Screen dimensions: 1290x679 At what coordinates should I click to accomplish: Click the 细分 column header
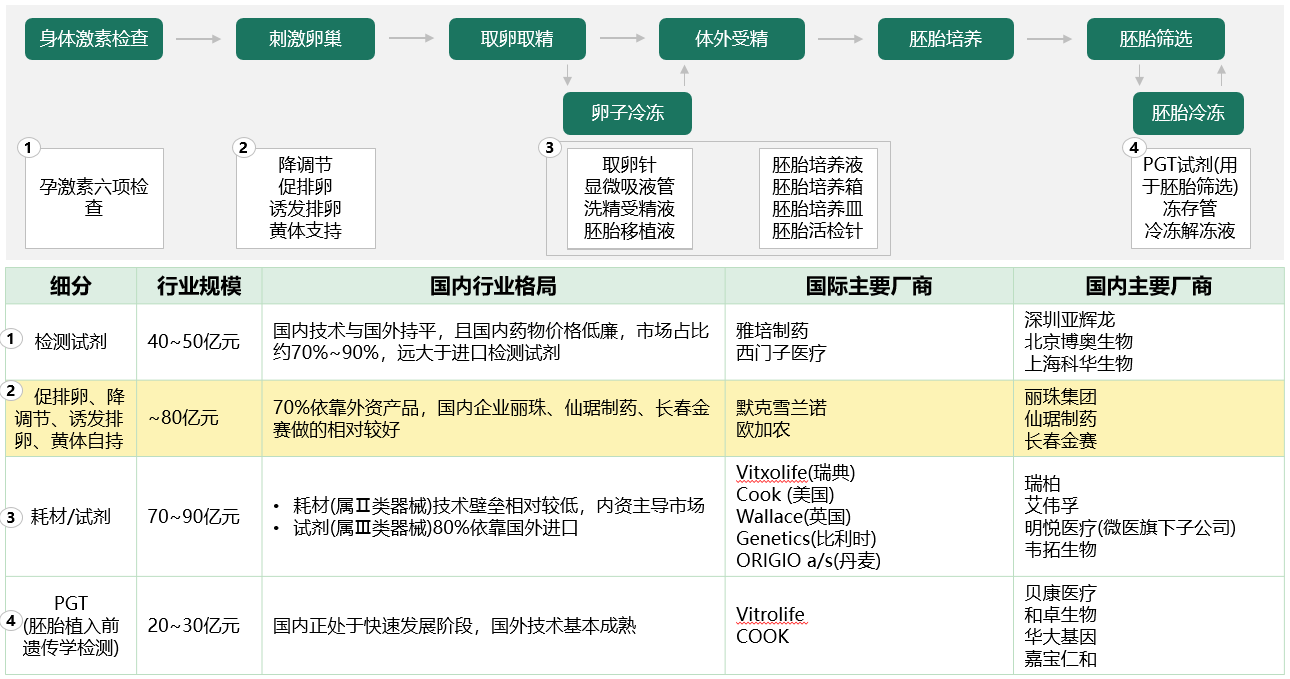(71, 286)
